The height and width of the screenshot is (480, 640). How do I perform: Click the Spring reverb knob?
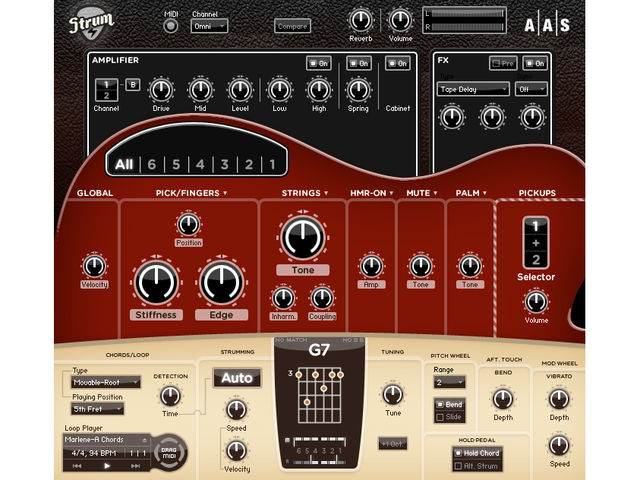click(358, 90)
